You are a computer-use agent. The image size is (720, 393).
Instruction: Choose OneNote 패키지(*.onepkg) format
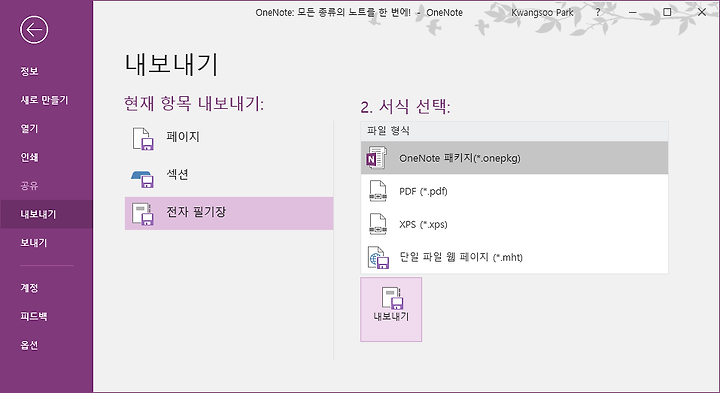[514, 158]
